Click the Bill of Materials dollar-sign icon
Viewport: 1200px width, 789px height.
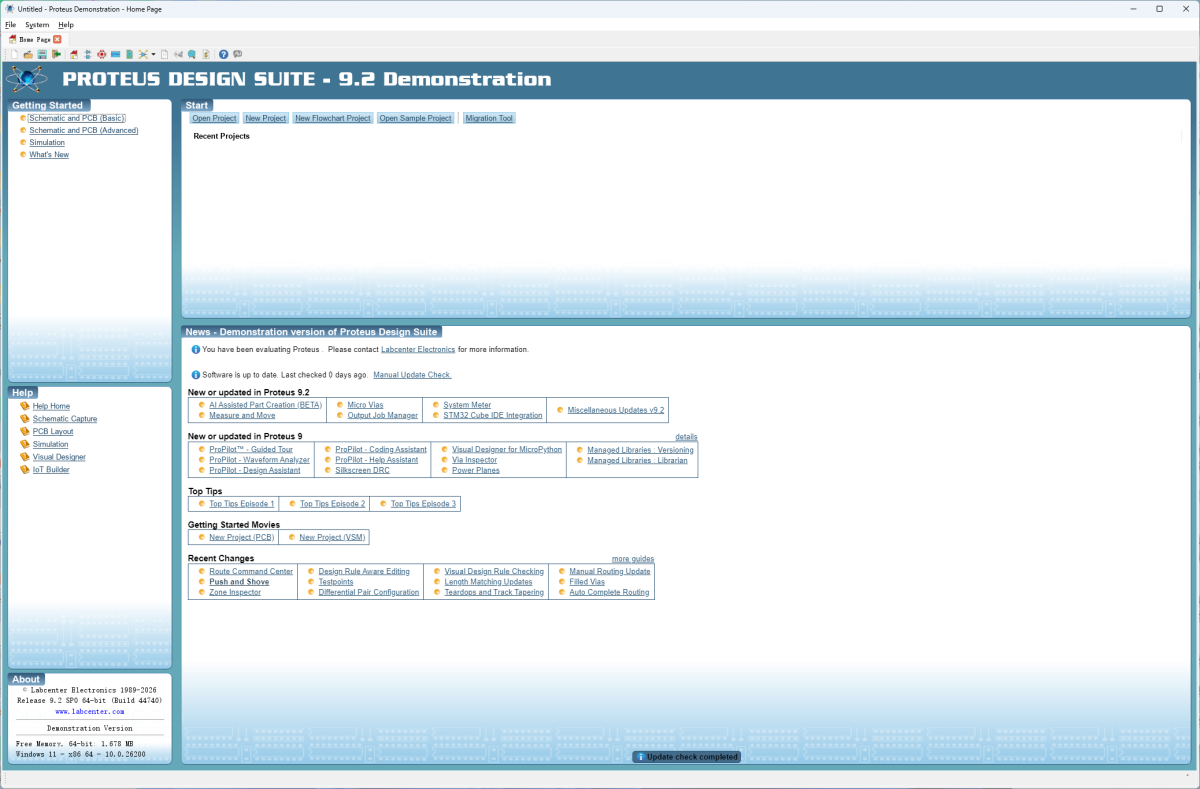click(206, 54)
